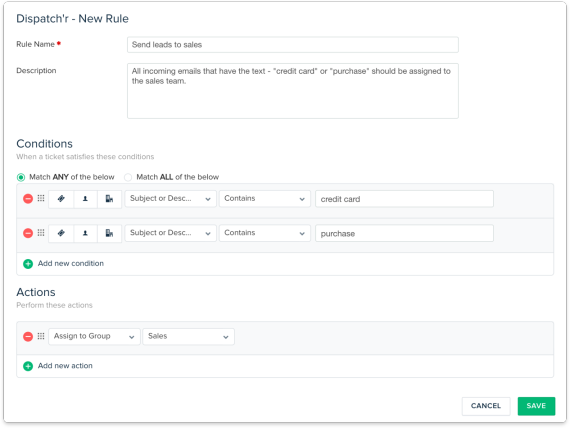570x428 pixels.
Task: Click Perform these actions text
Action: click(54, 305)
